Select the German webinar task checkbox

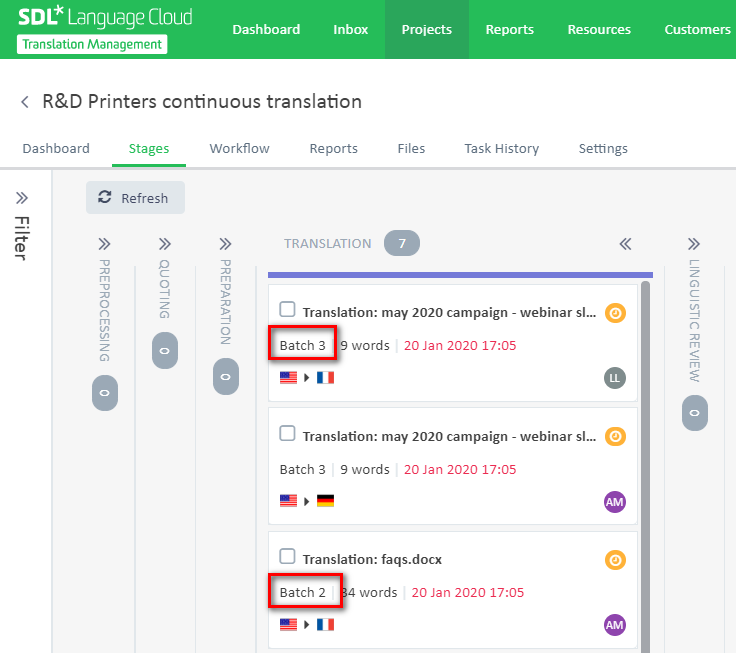click(287, 433)
